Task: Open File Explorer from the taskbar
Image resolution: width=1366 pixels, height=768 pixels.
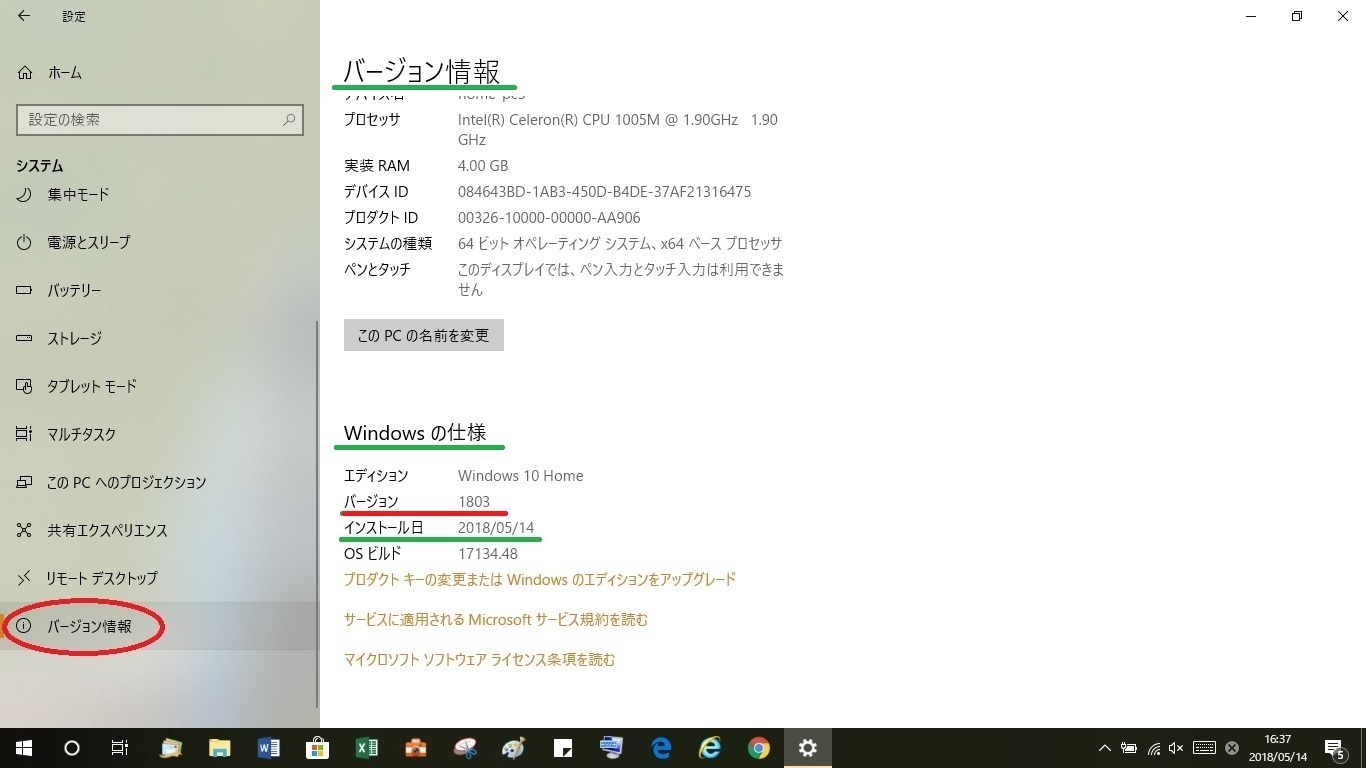Action: (220, 748)
